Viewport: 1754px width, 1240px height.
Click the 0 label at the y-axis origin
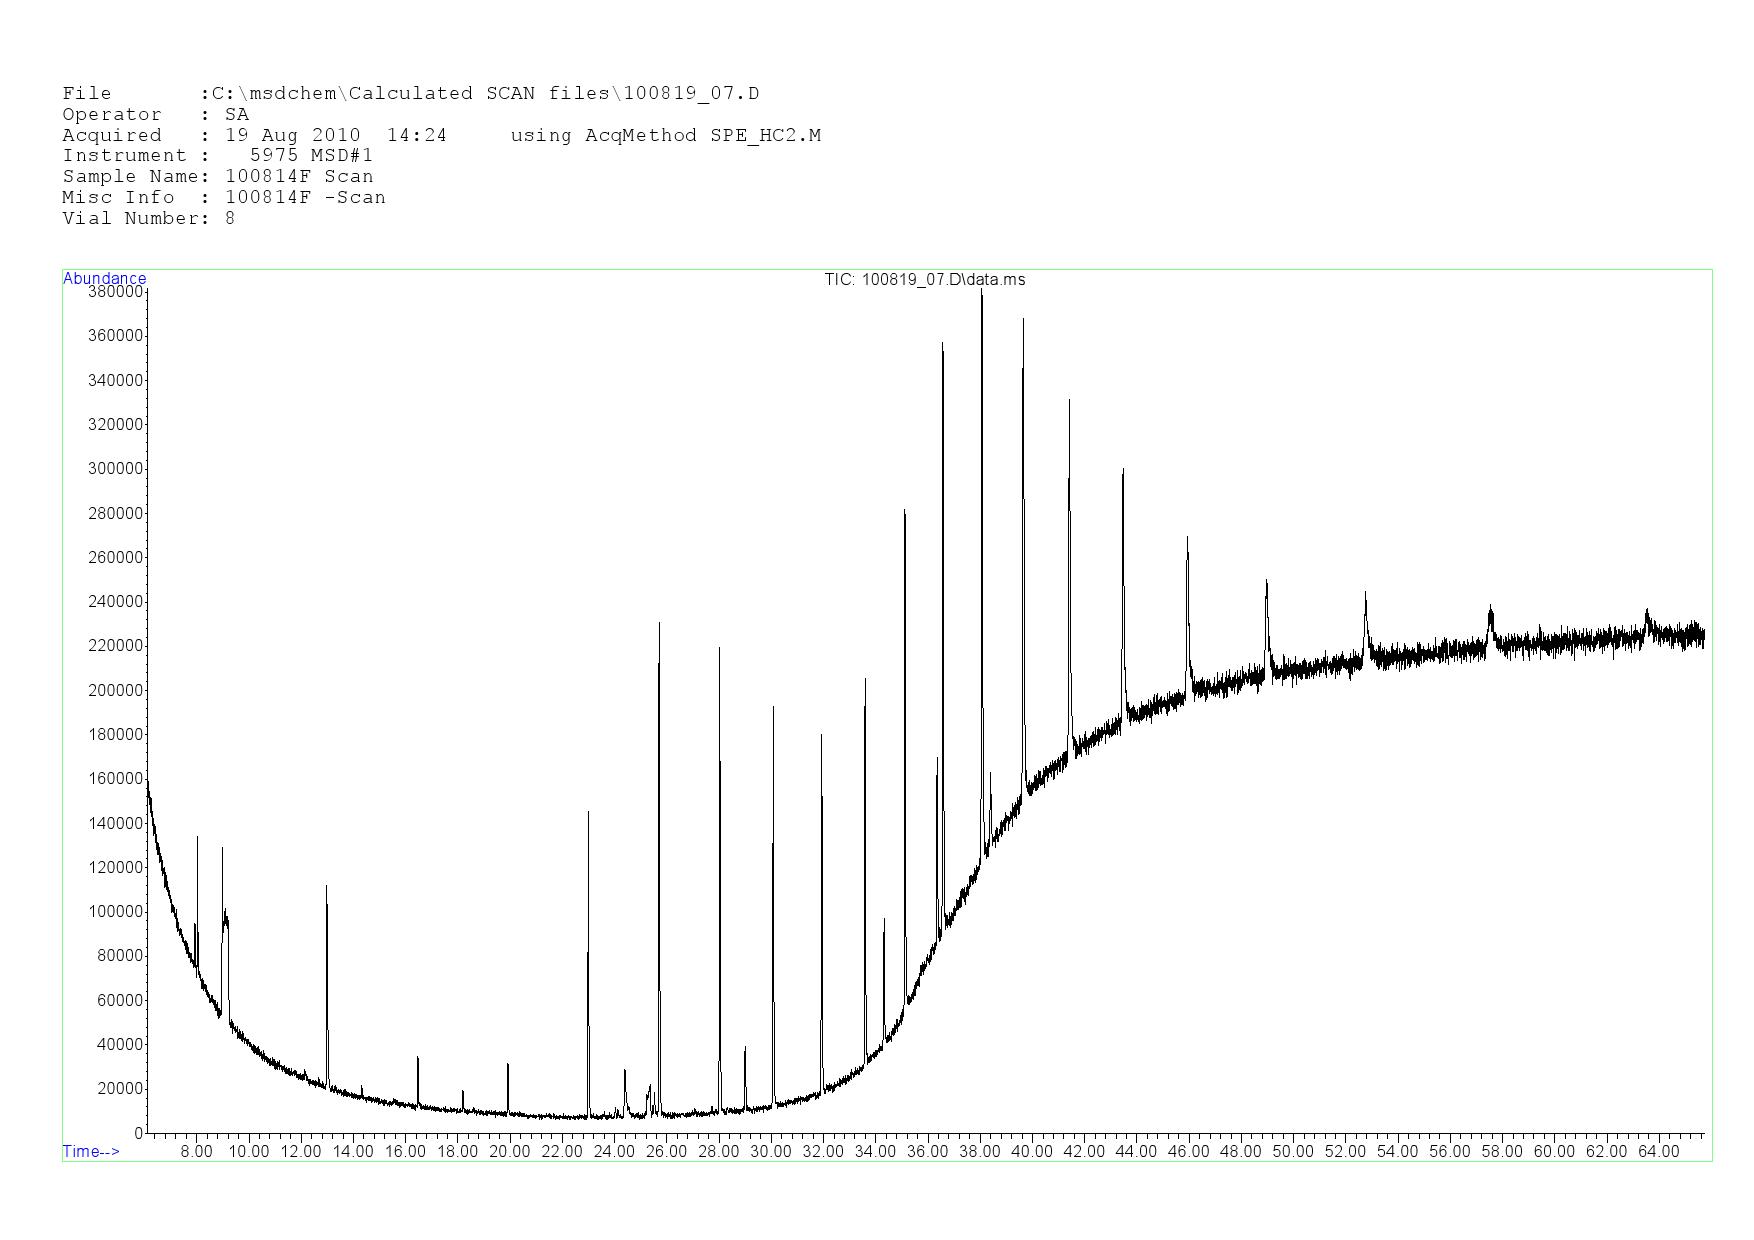[139, 1133]
